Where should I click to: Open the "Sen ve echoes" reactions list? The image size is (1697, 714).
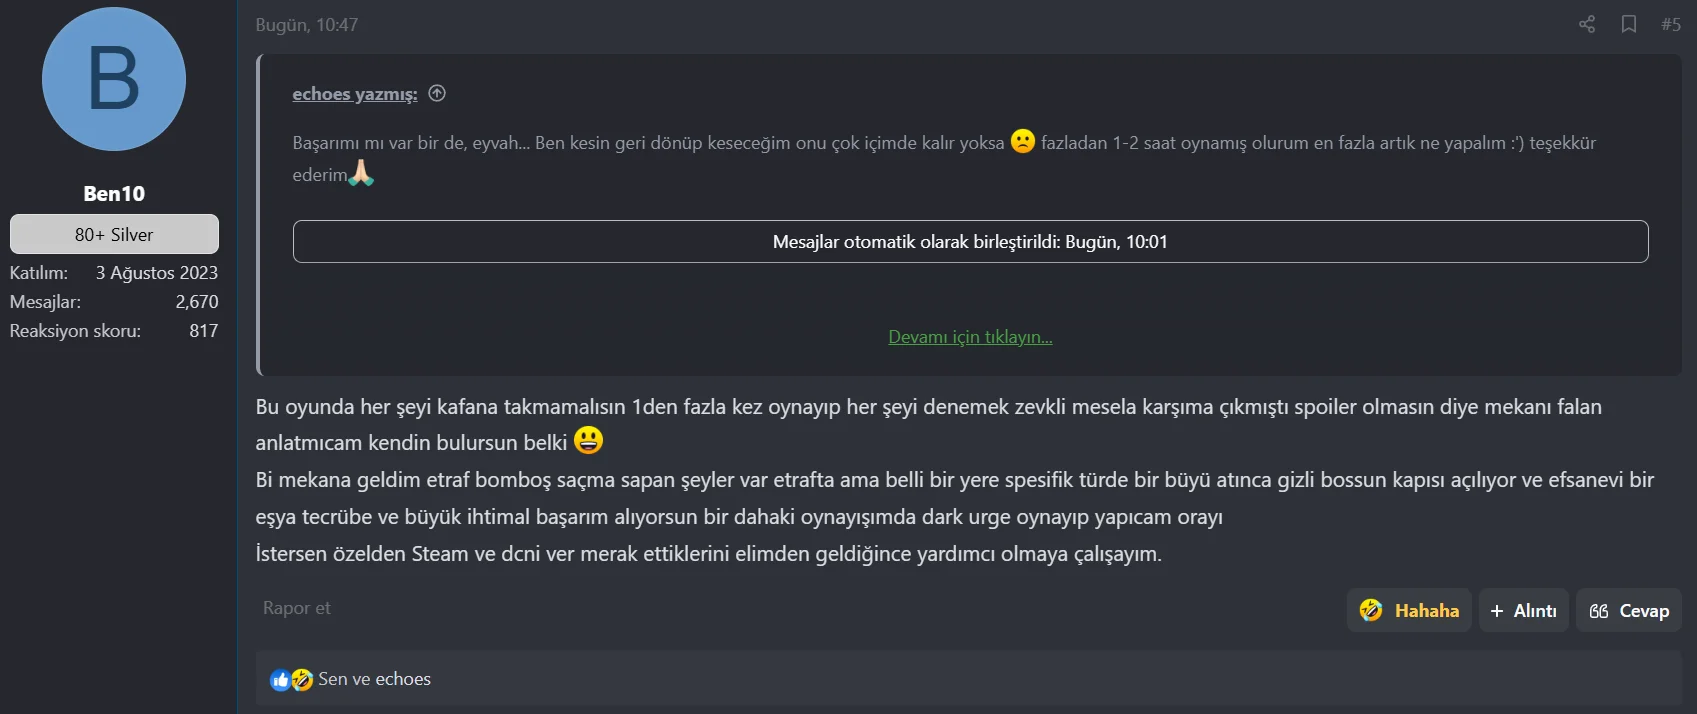click(373, 679)
